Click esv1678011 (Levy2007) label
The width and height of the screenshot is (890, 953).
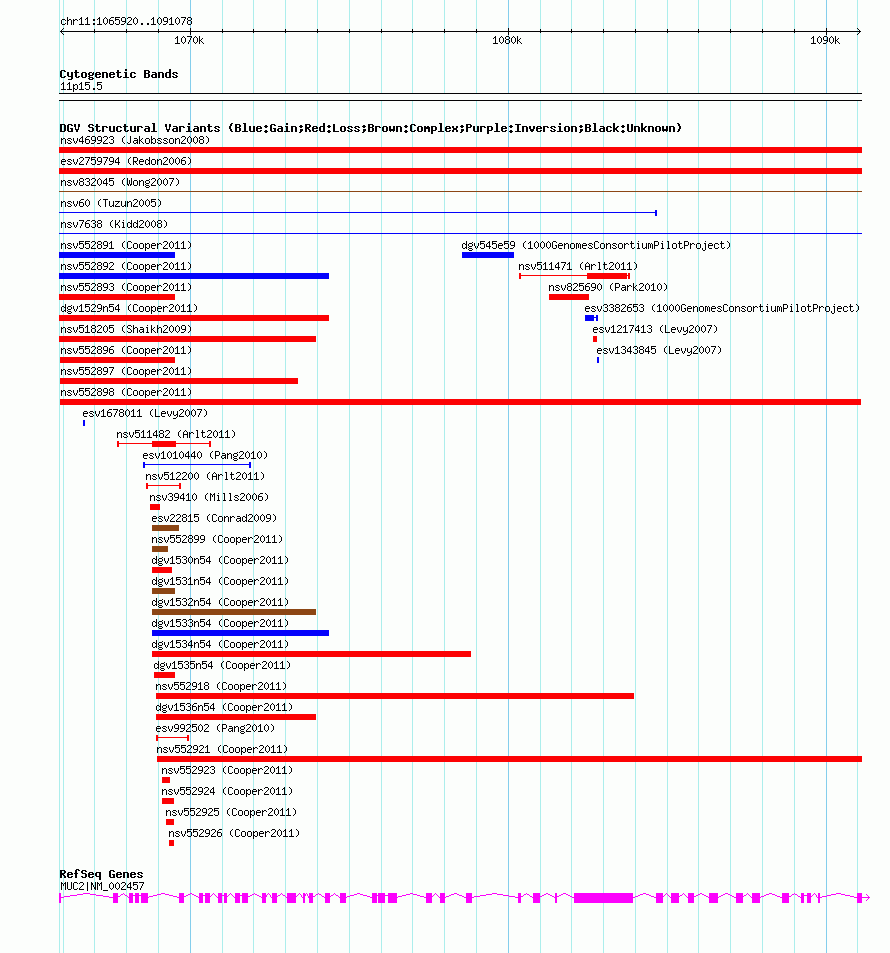pyautogui.click(x=145, y=413)
